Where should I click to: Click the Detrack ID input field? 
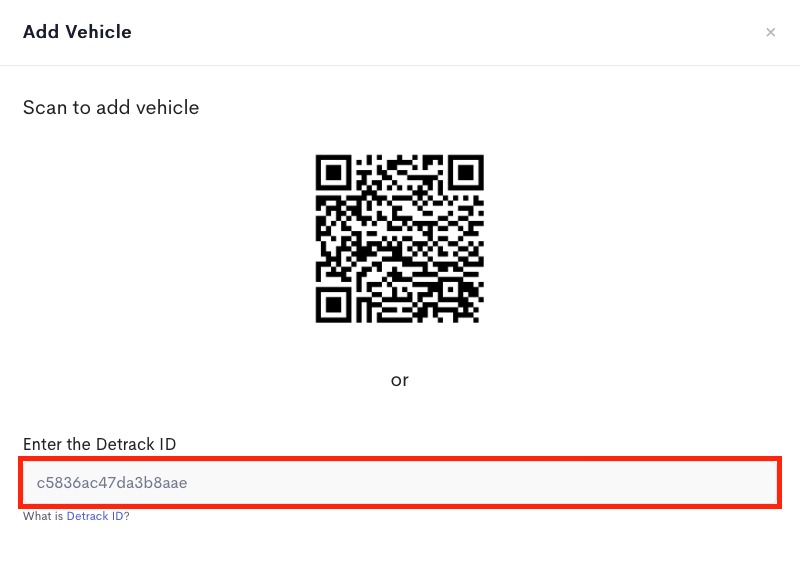[x=400, y=482]
